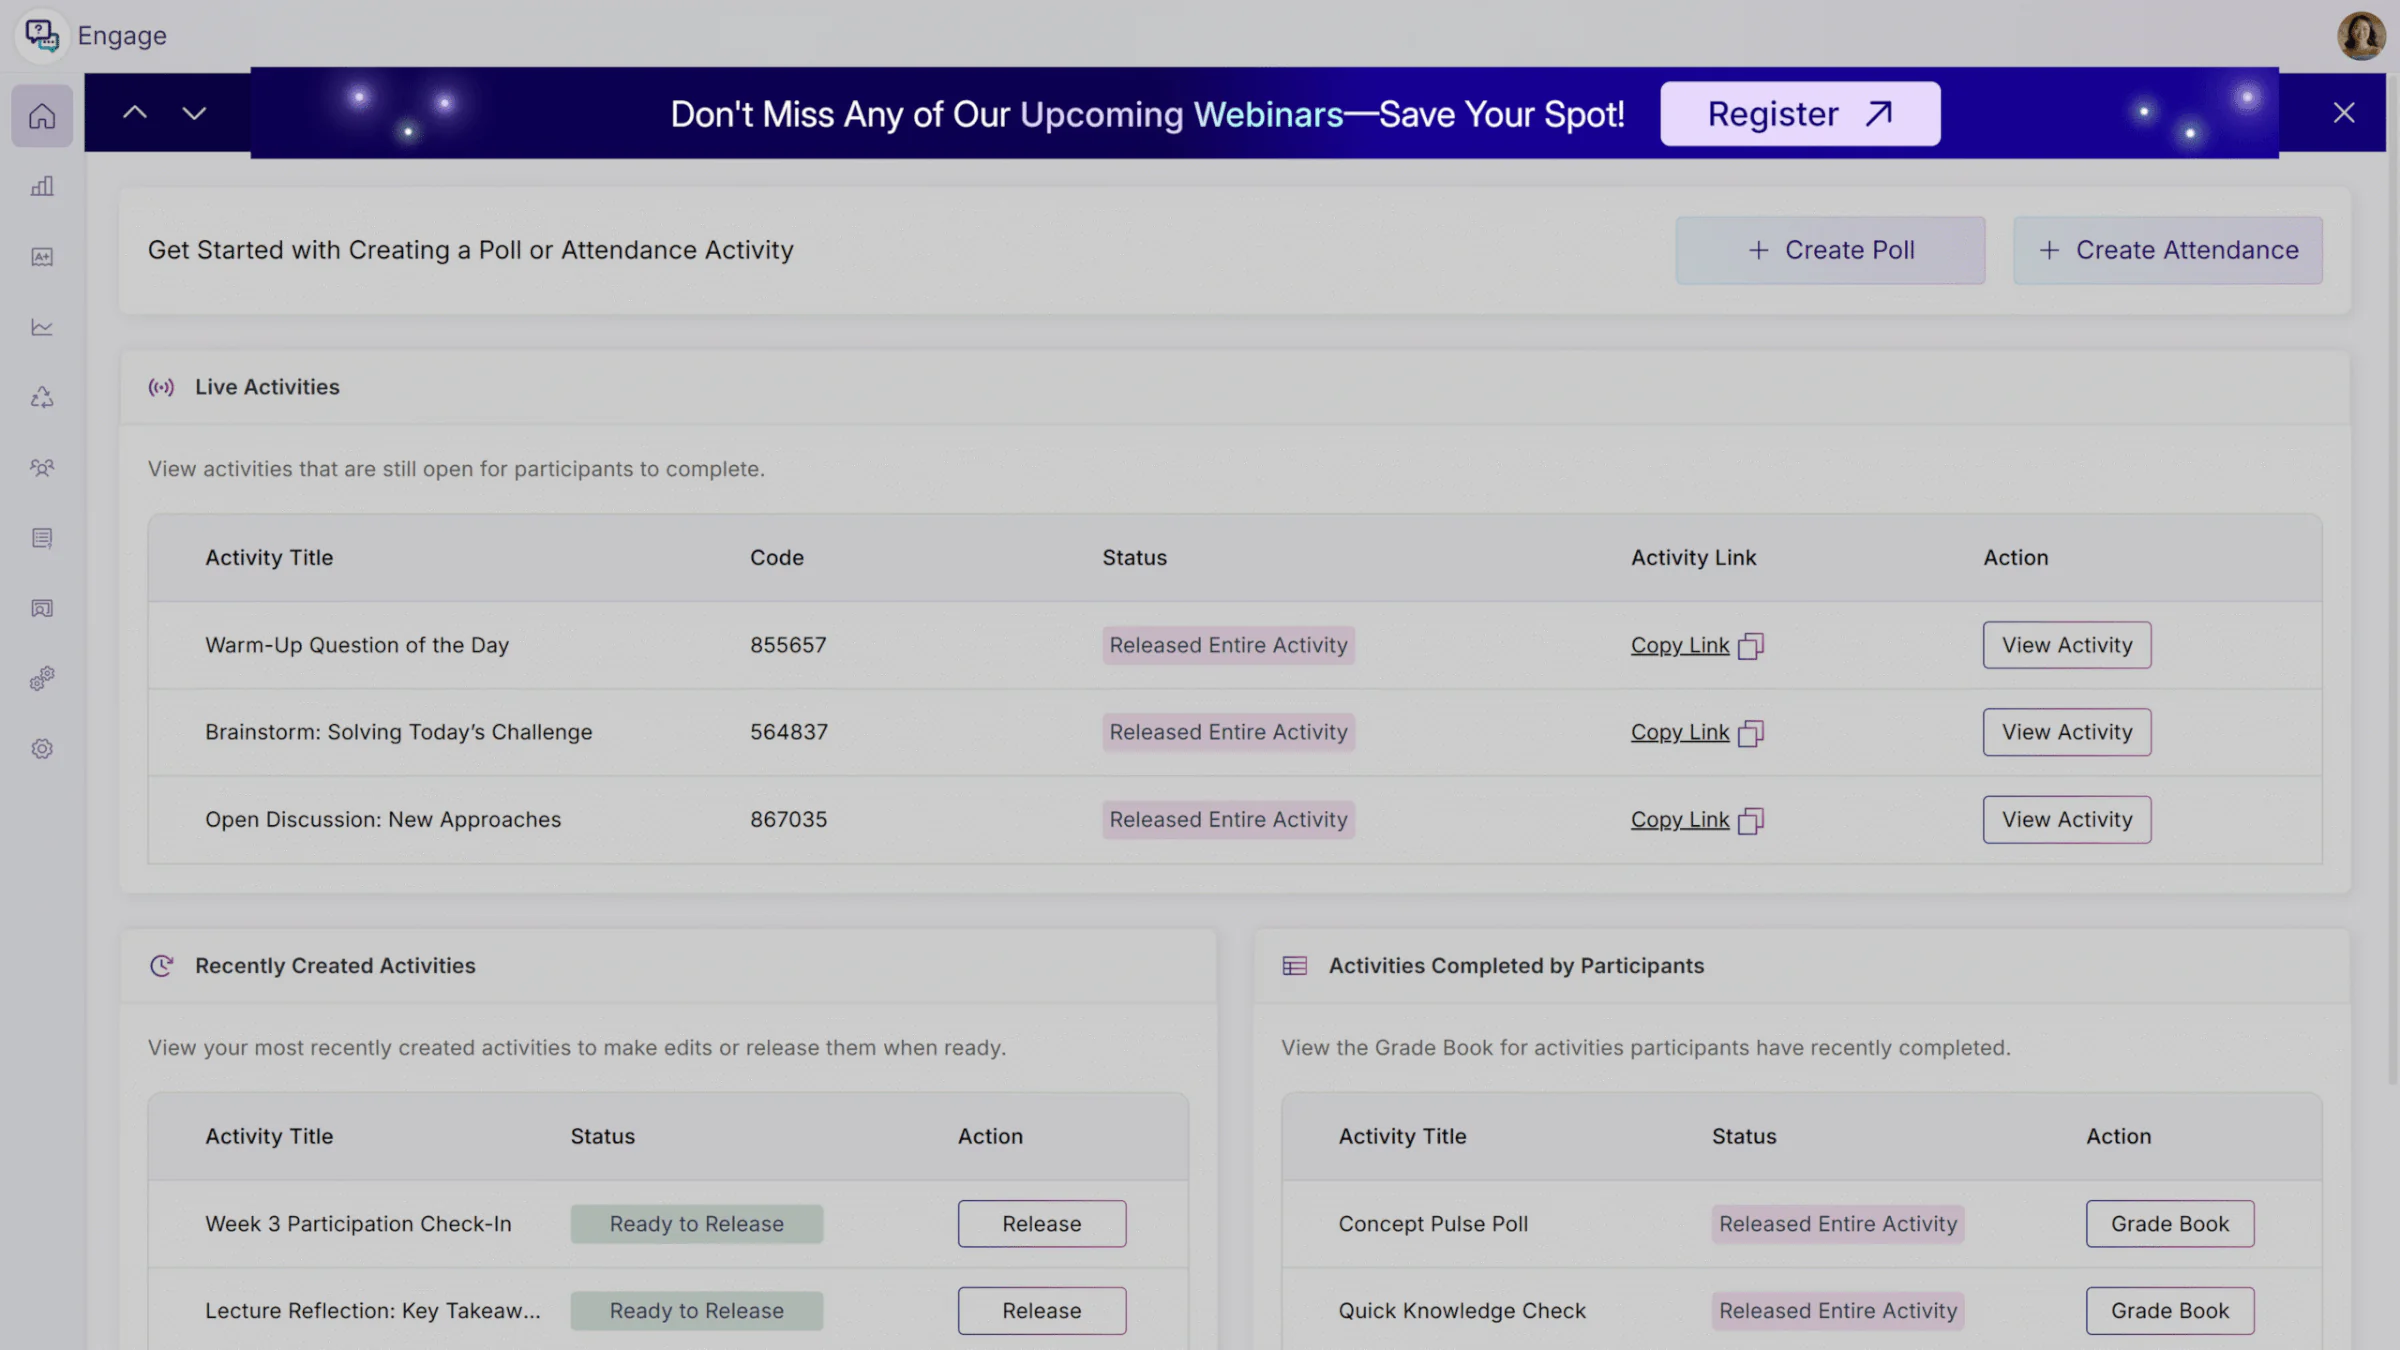Open the participants group icon
The width and height of the screenshot is (2400, 1350).
(42, 468)
